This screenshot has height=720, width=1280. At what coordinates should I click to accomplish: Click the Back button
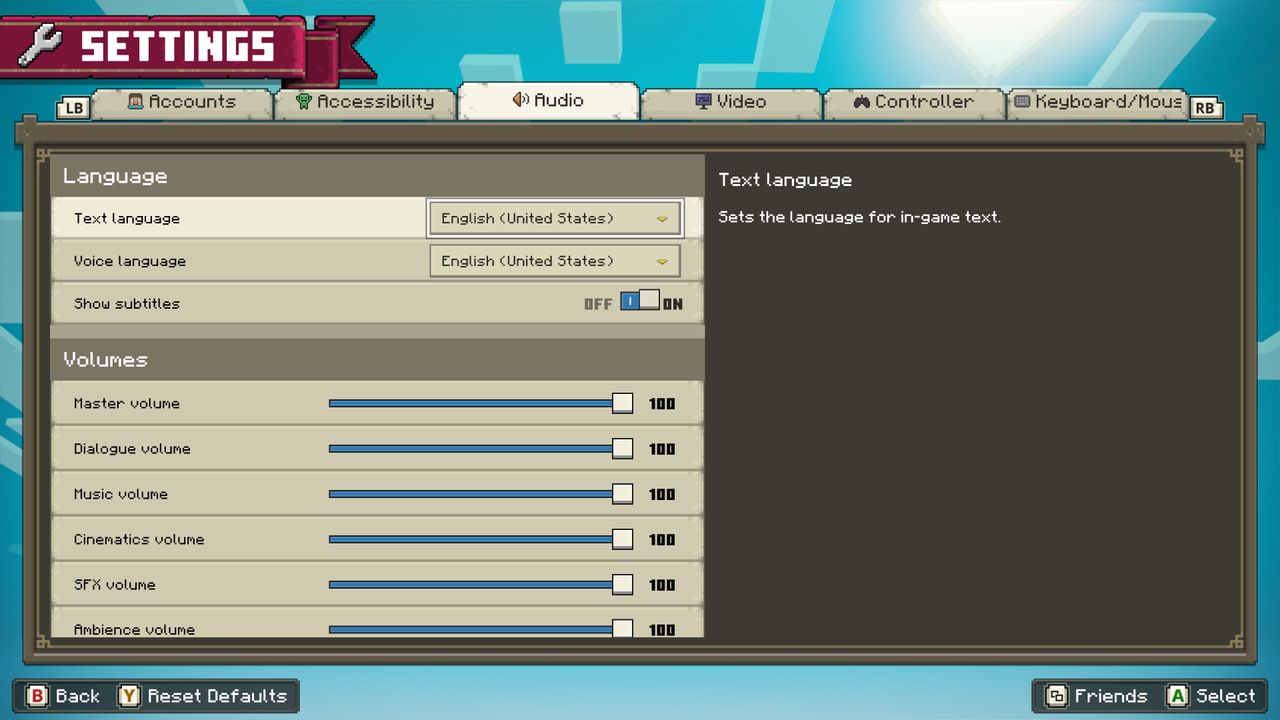[x=63, y=696]
